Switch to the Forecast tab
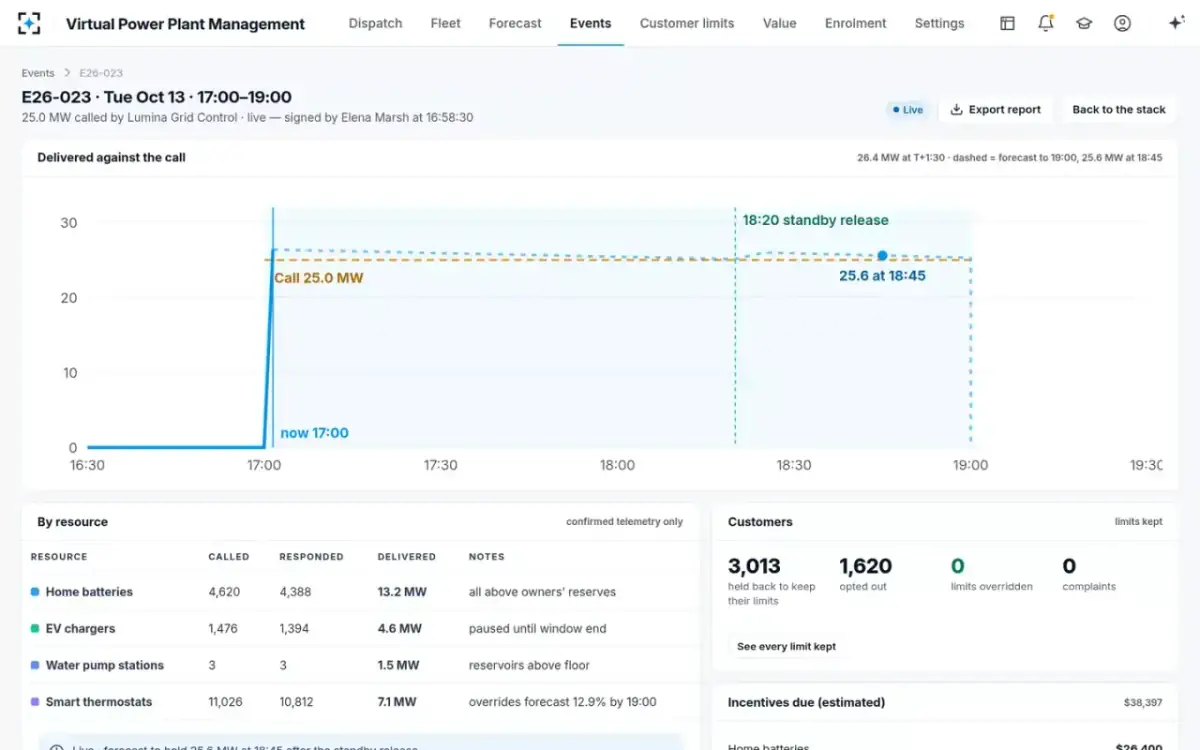1200x750 pixels. click(515, 23)
